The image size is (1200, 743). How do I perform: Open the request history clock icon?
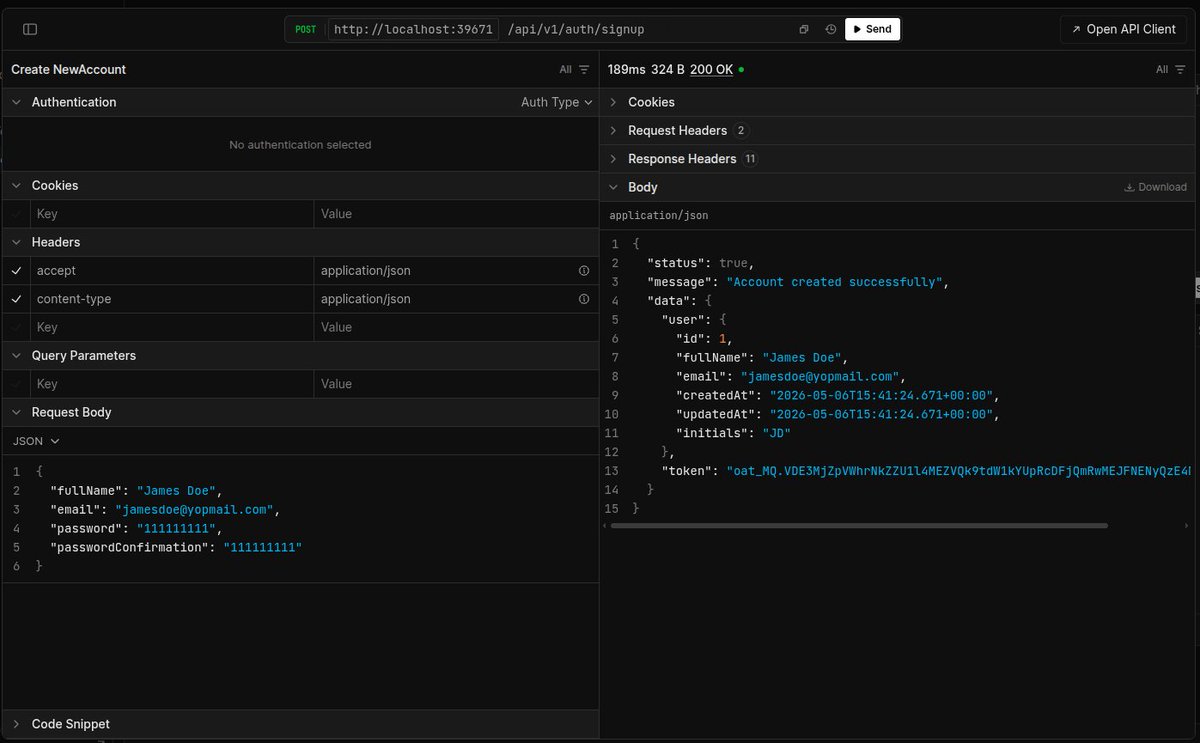click(830, 30)
